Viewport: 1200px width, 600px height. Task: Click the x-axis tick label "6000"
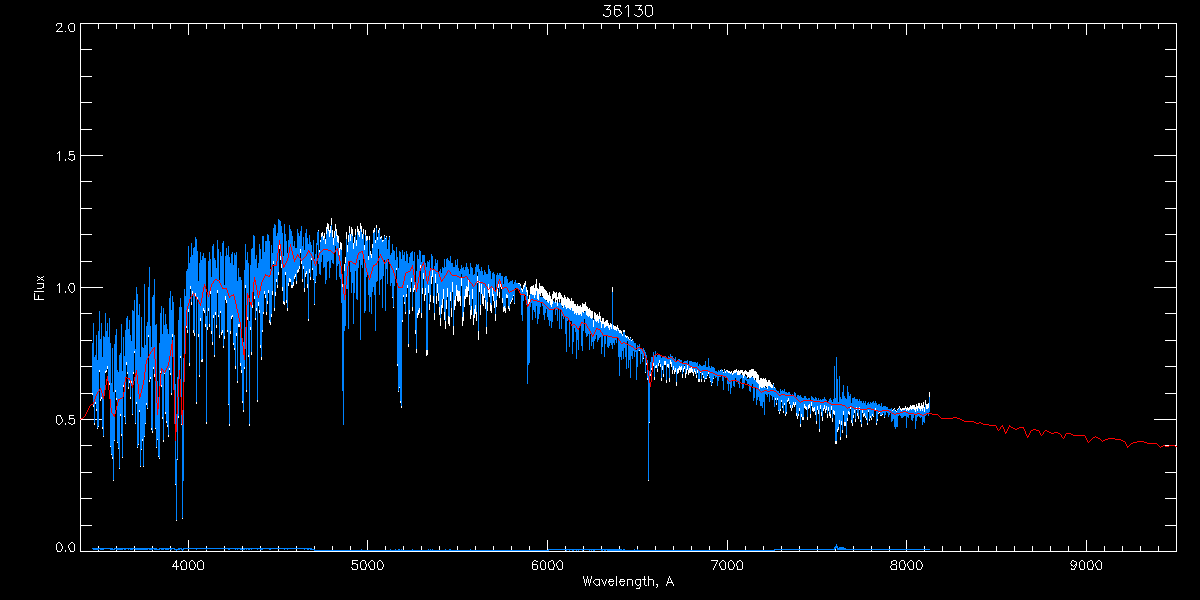point(547,565)
